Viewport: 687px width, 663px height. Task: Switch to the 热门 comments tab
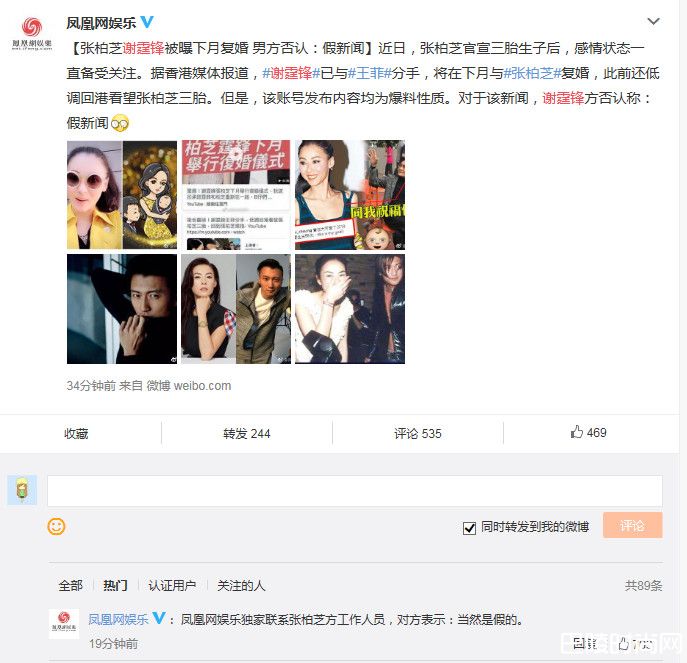[115, 585]
